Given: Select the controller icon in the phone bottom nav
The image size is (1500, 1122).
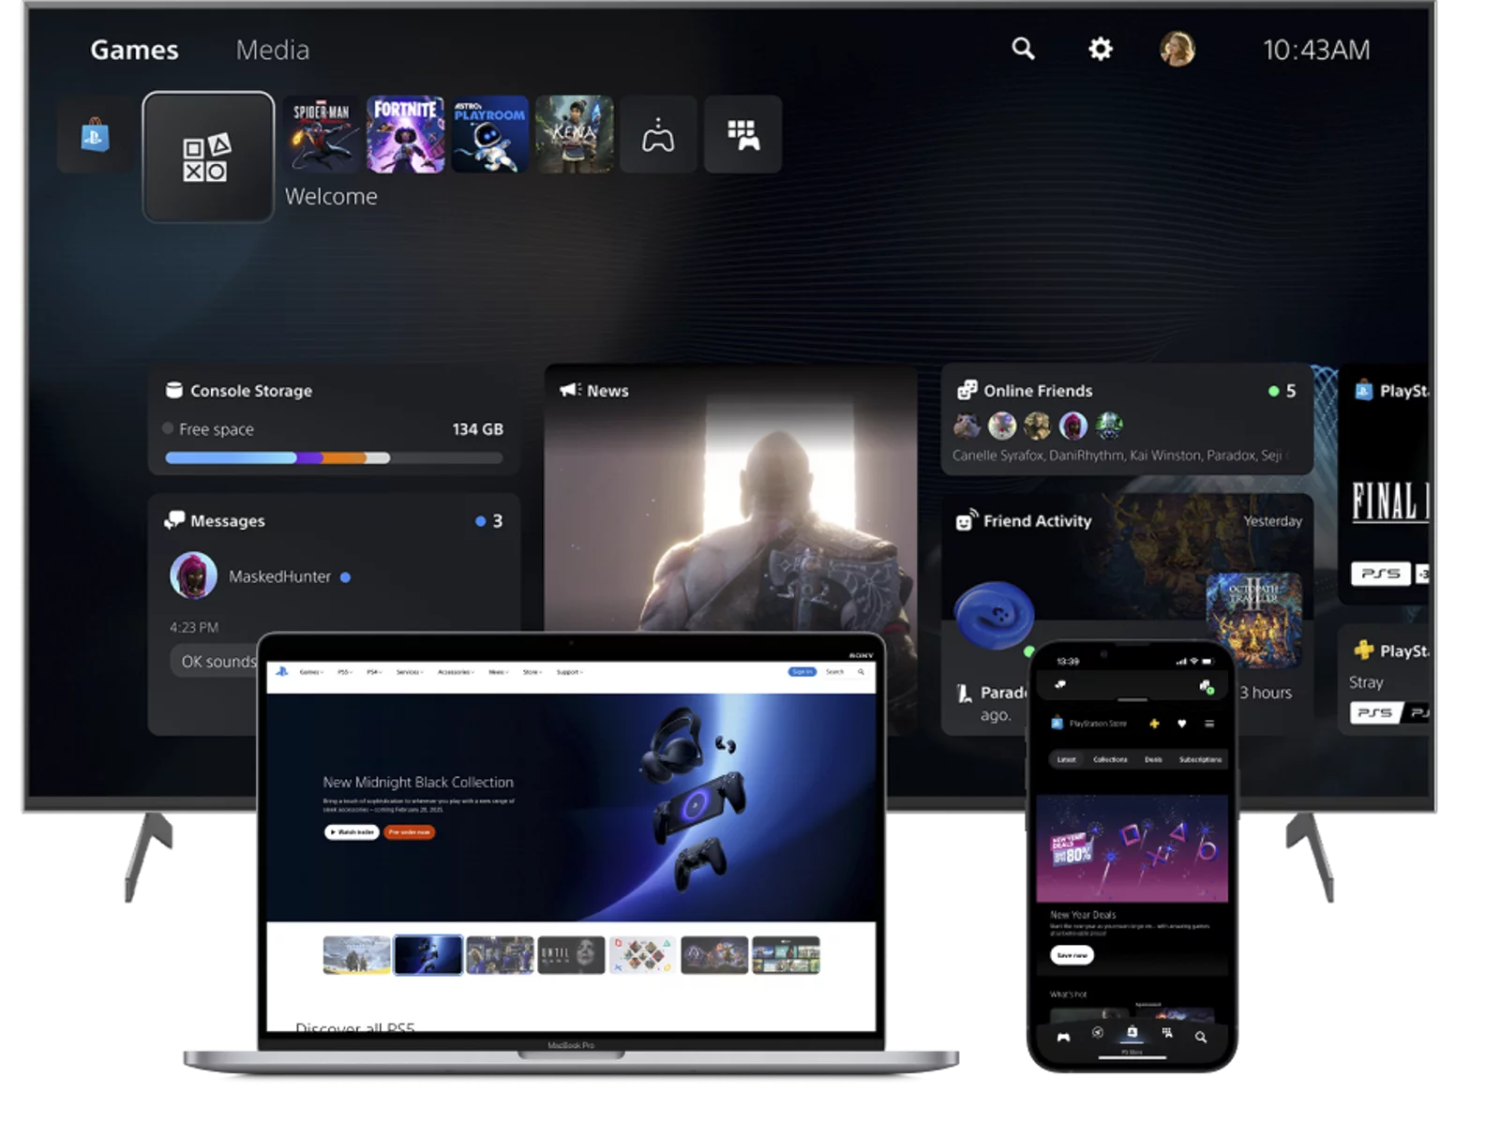Looking at the screenshot, I should pyautogui.click(x=1064, y=1037).
